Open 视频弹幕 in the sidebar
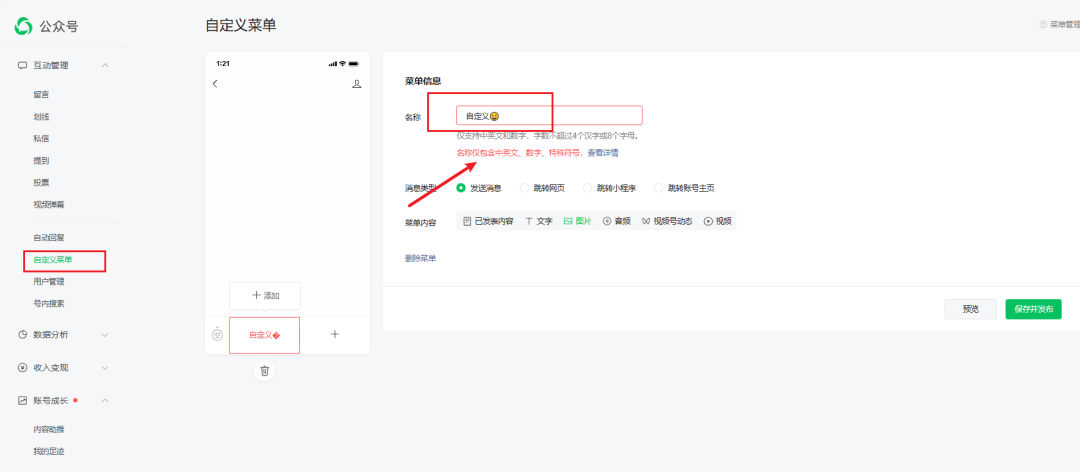The width and height of the screenshot is (1080, 472). (x=49, y=205)
